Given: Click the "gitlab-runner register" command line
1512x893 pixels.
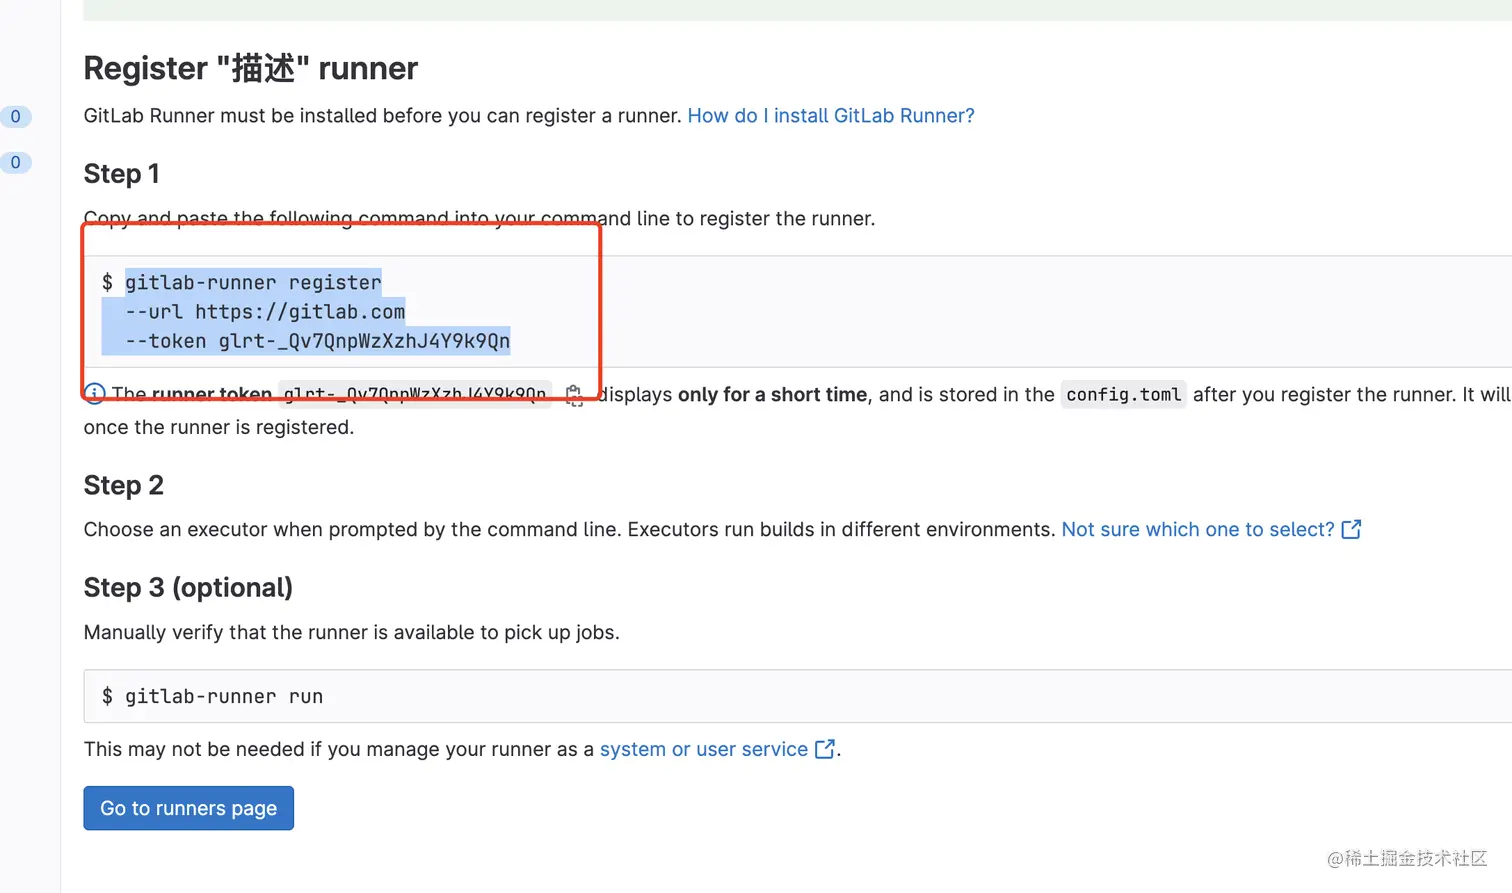Looking at the screenshot, I should click(x=253, y=282).
